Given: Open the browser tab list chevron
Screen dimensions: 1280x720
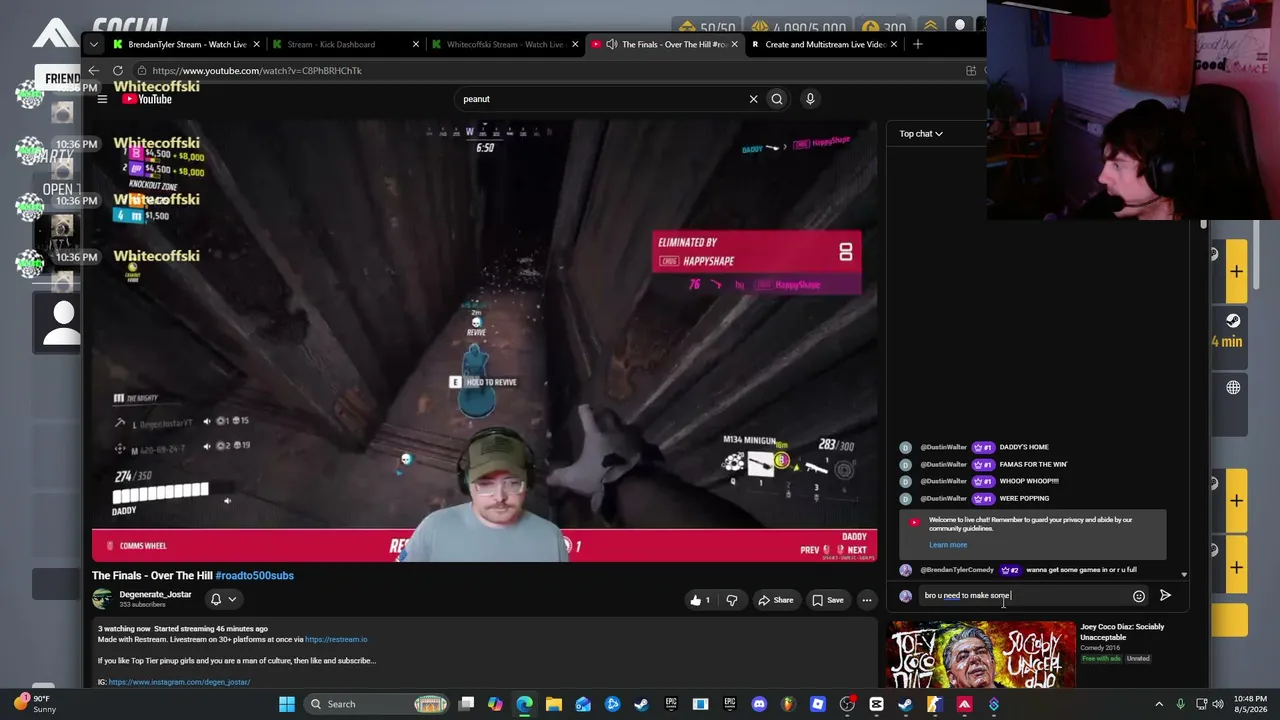Looking at the screenshot, I should (x=93, y=44).
